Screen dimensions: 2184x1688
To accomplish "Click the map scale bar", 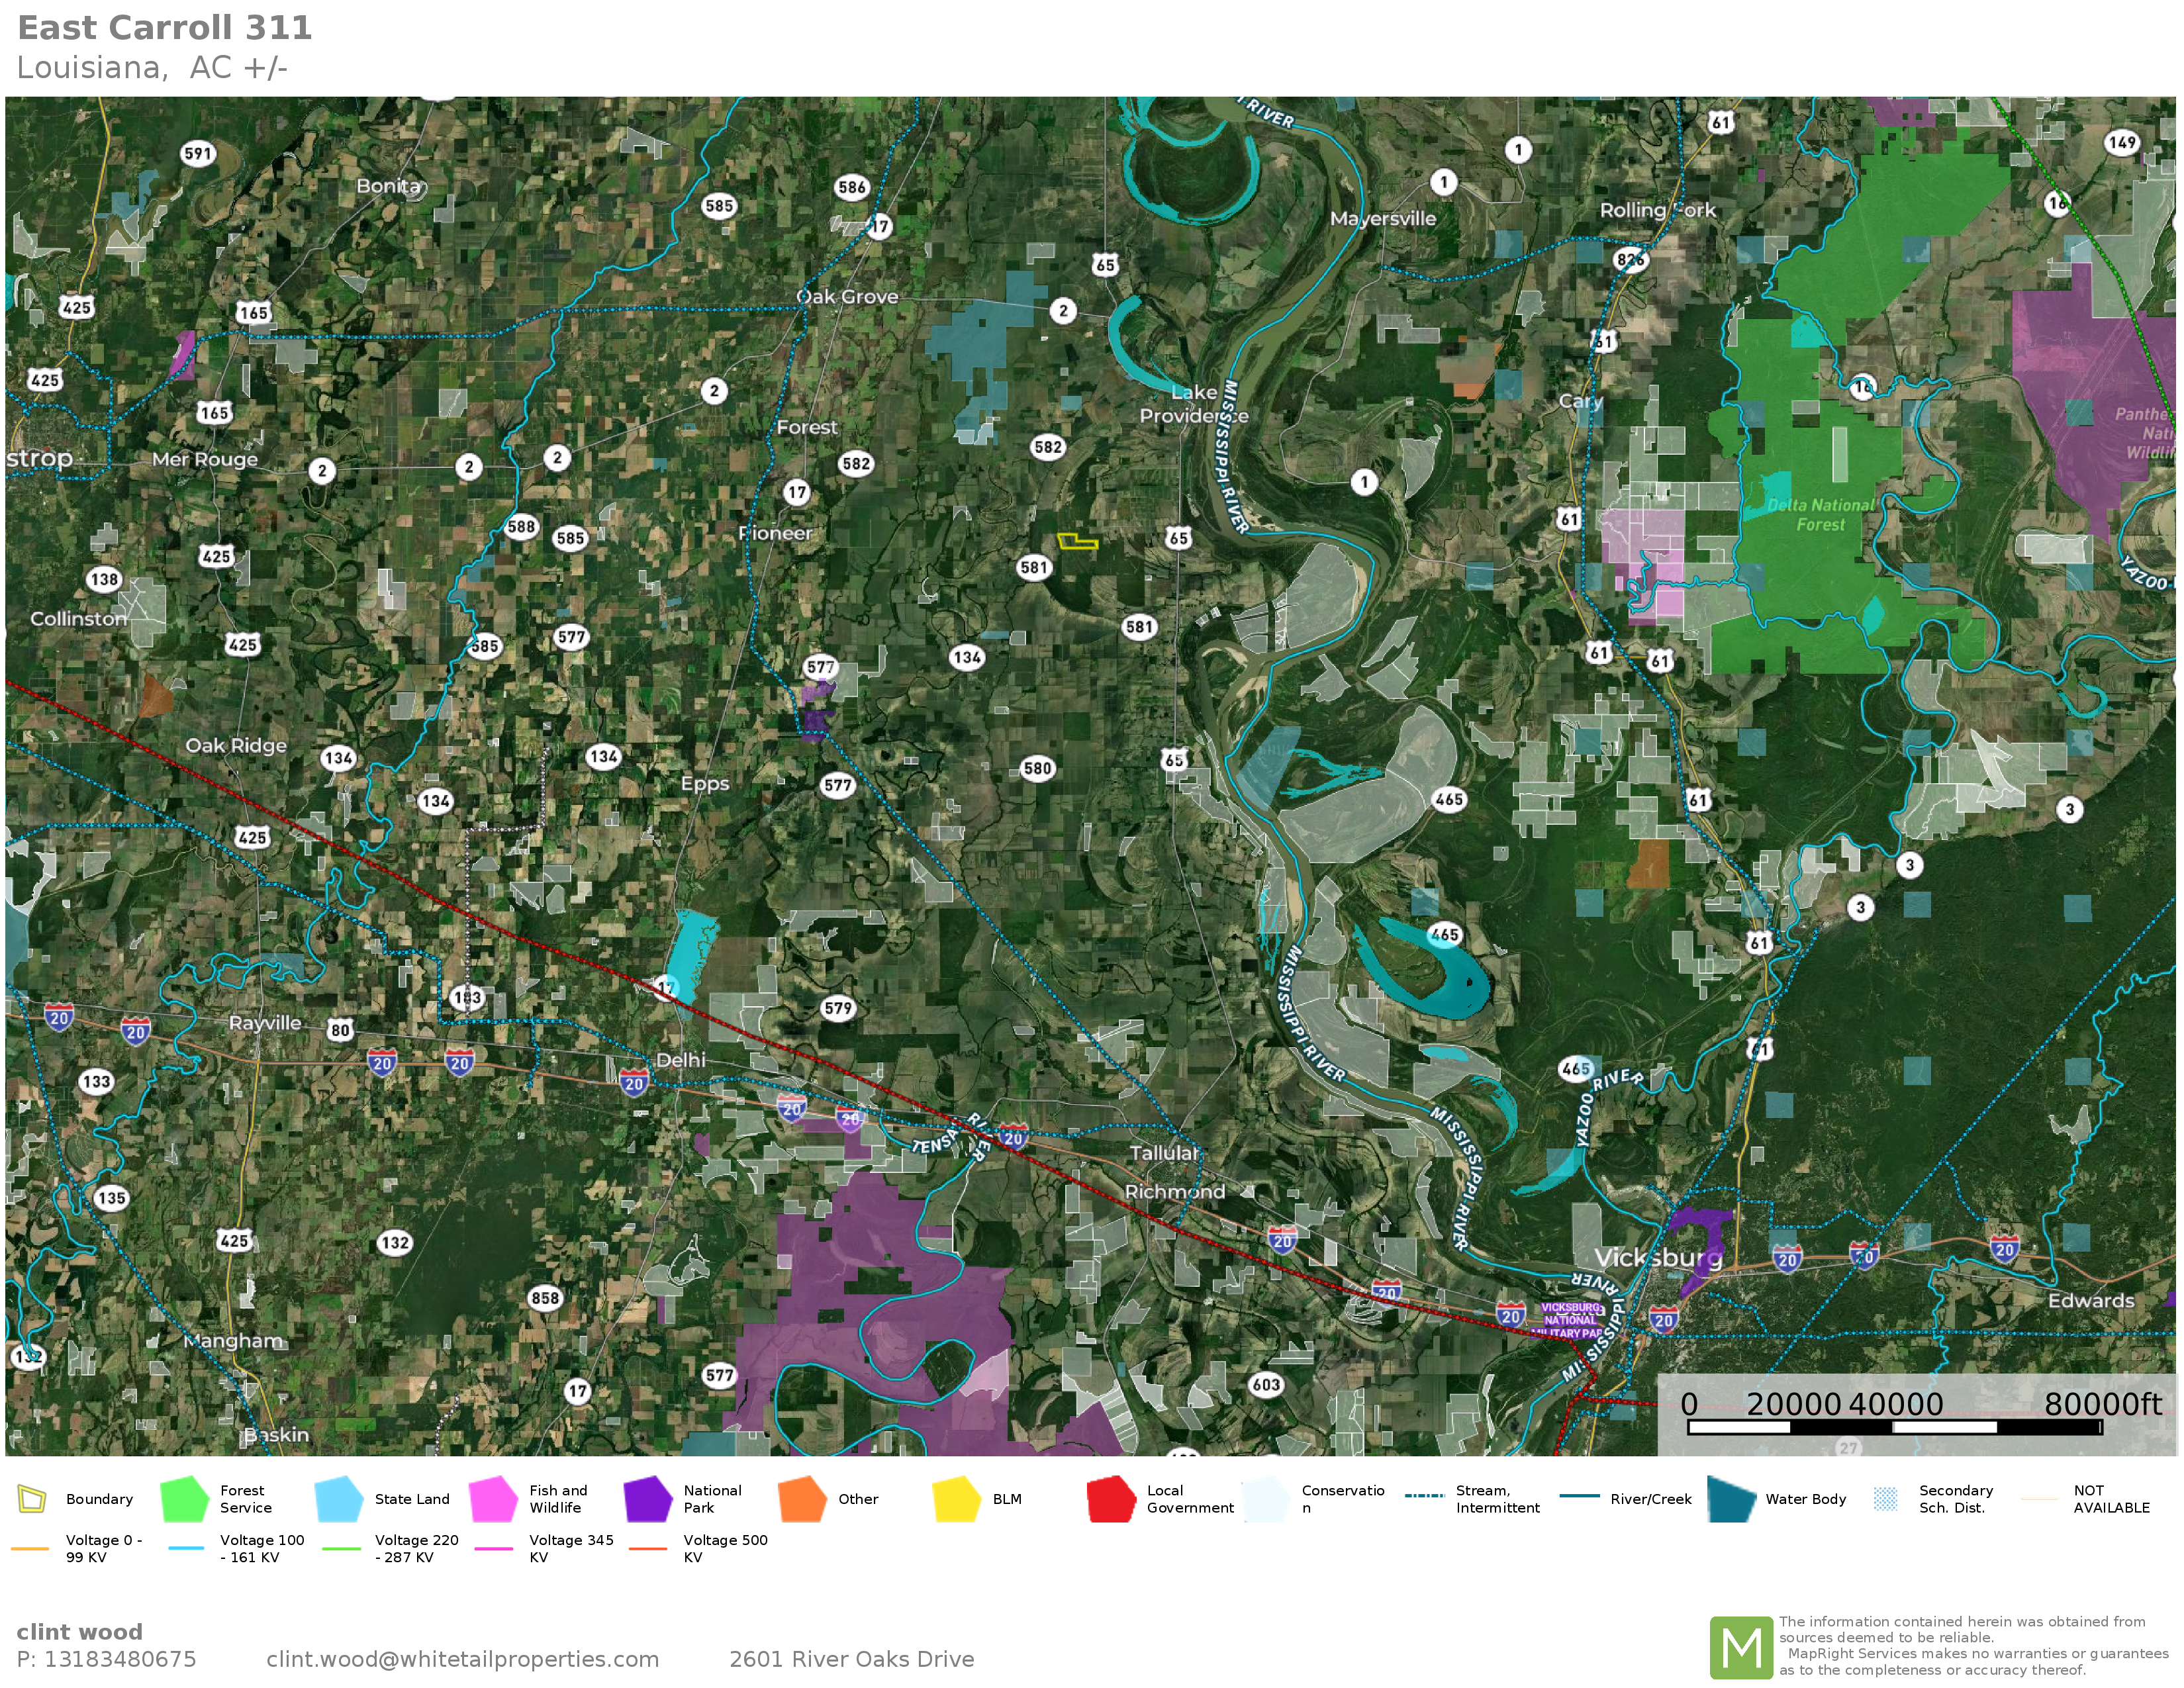I will (x=1894, y=1427).
